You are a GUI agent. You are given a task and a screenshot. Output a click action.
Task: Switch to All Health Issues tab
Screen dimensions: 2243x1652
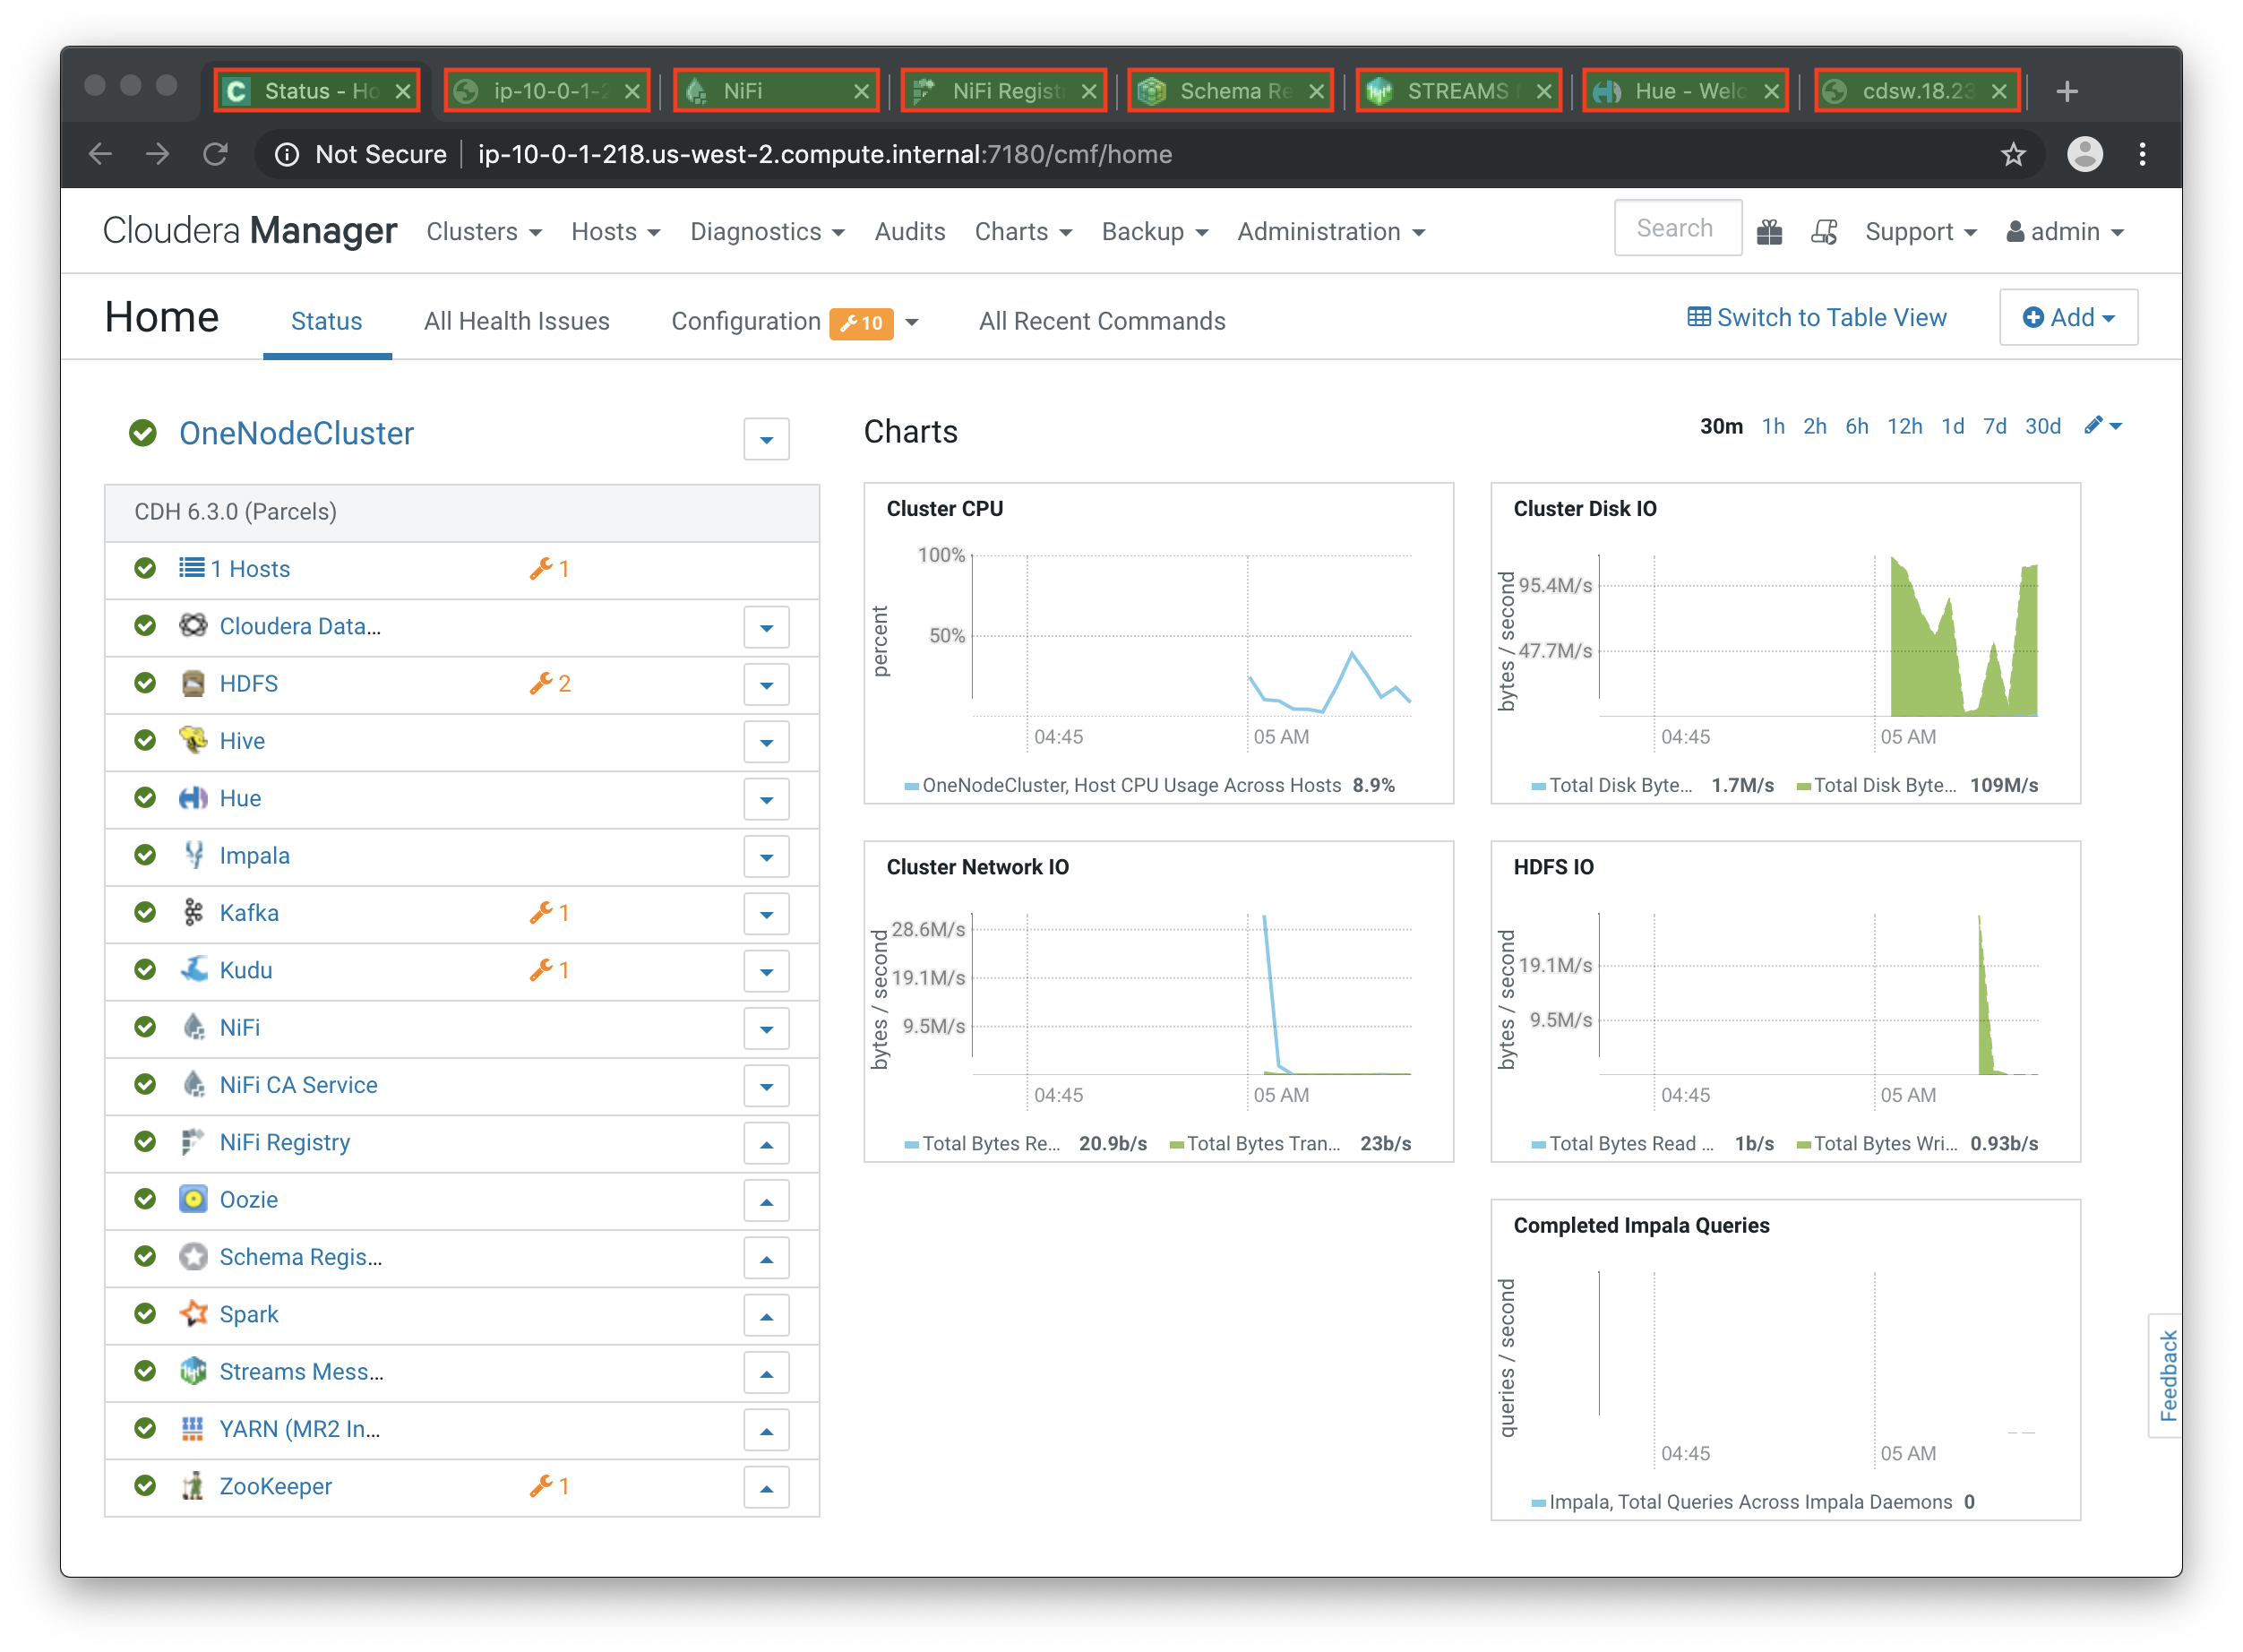coord(516,321)
